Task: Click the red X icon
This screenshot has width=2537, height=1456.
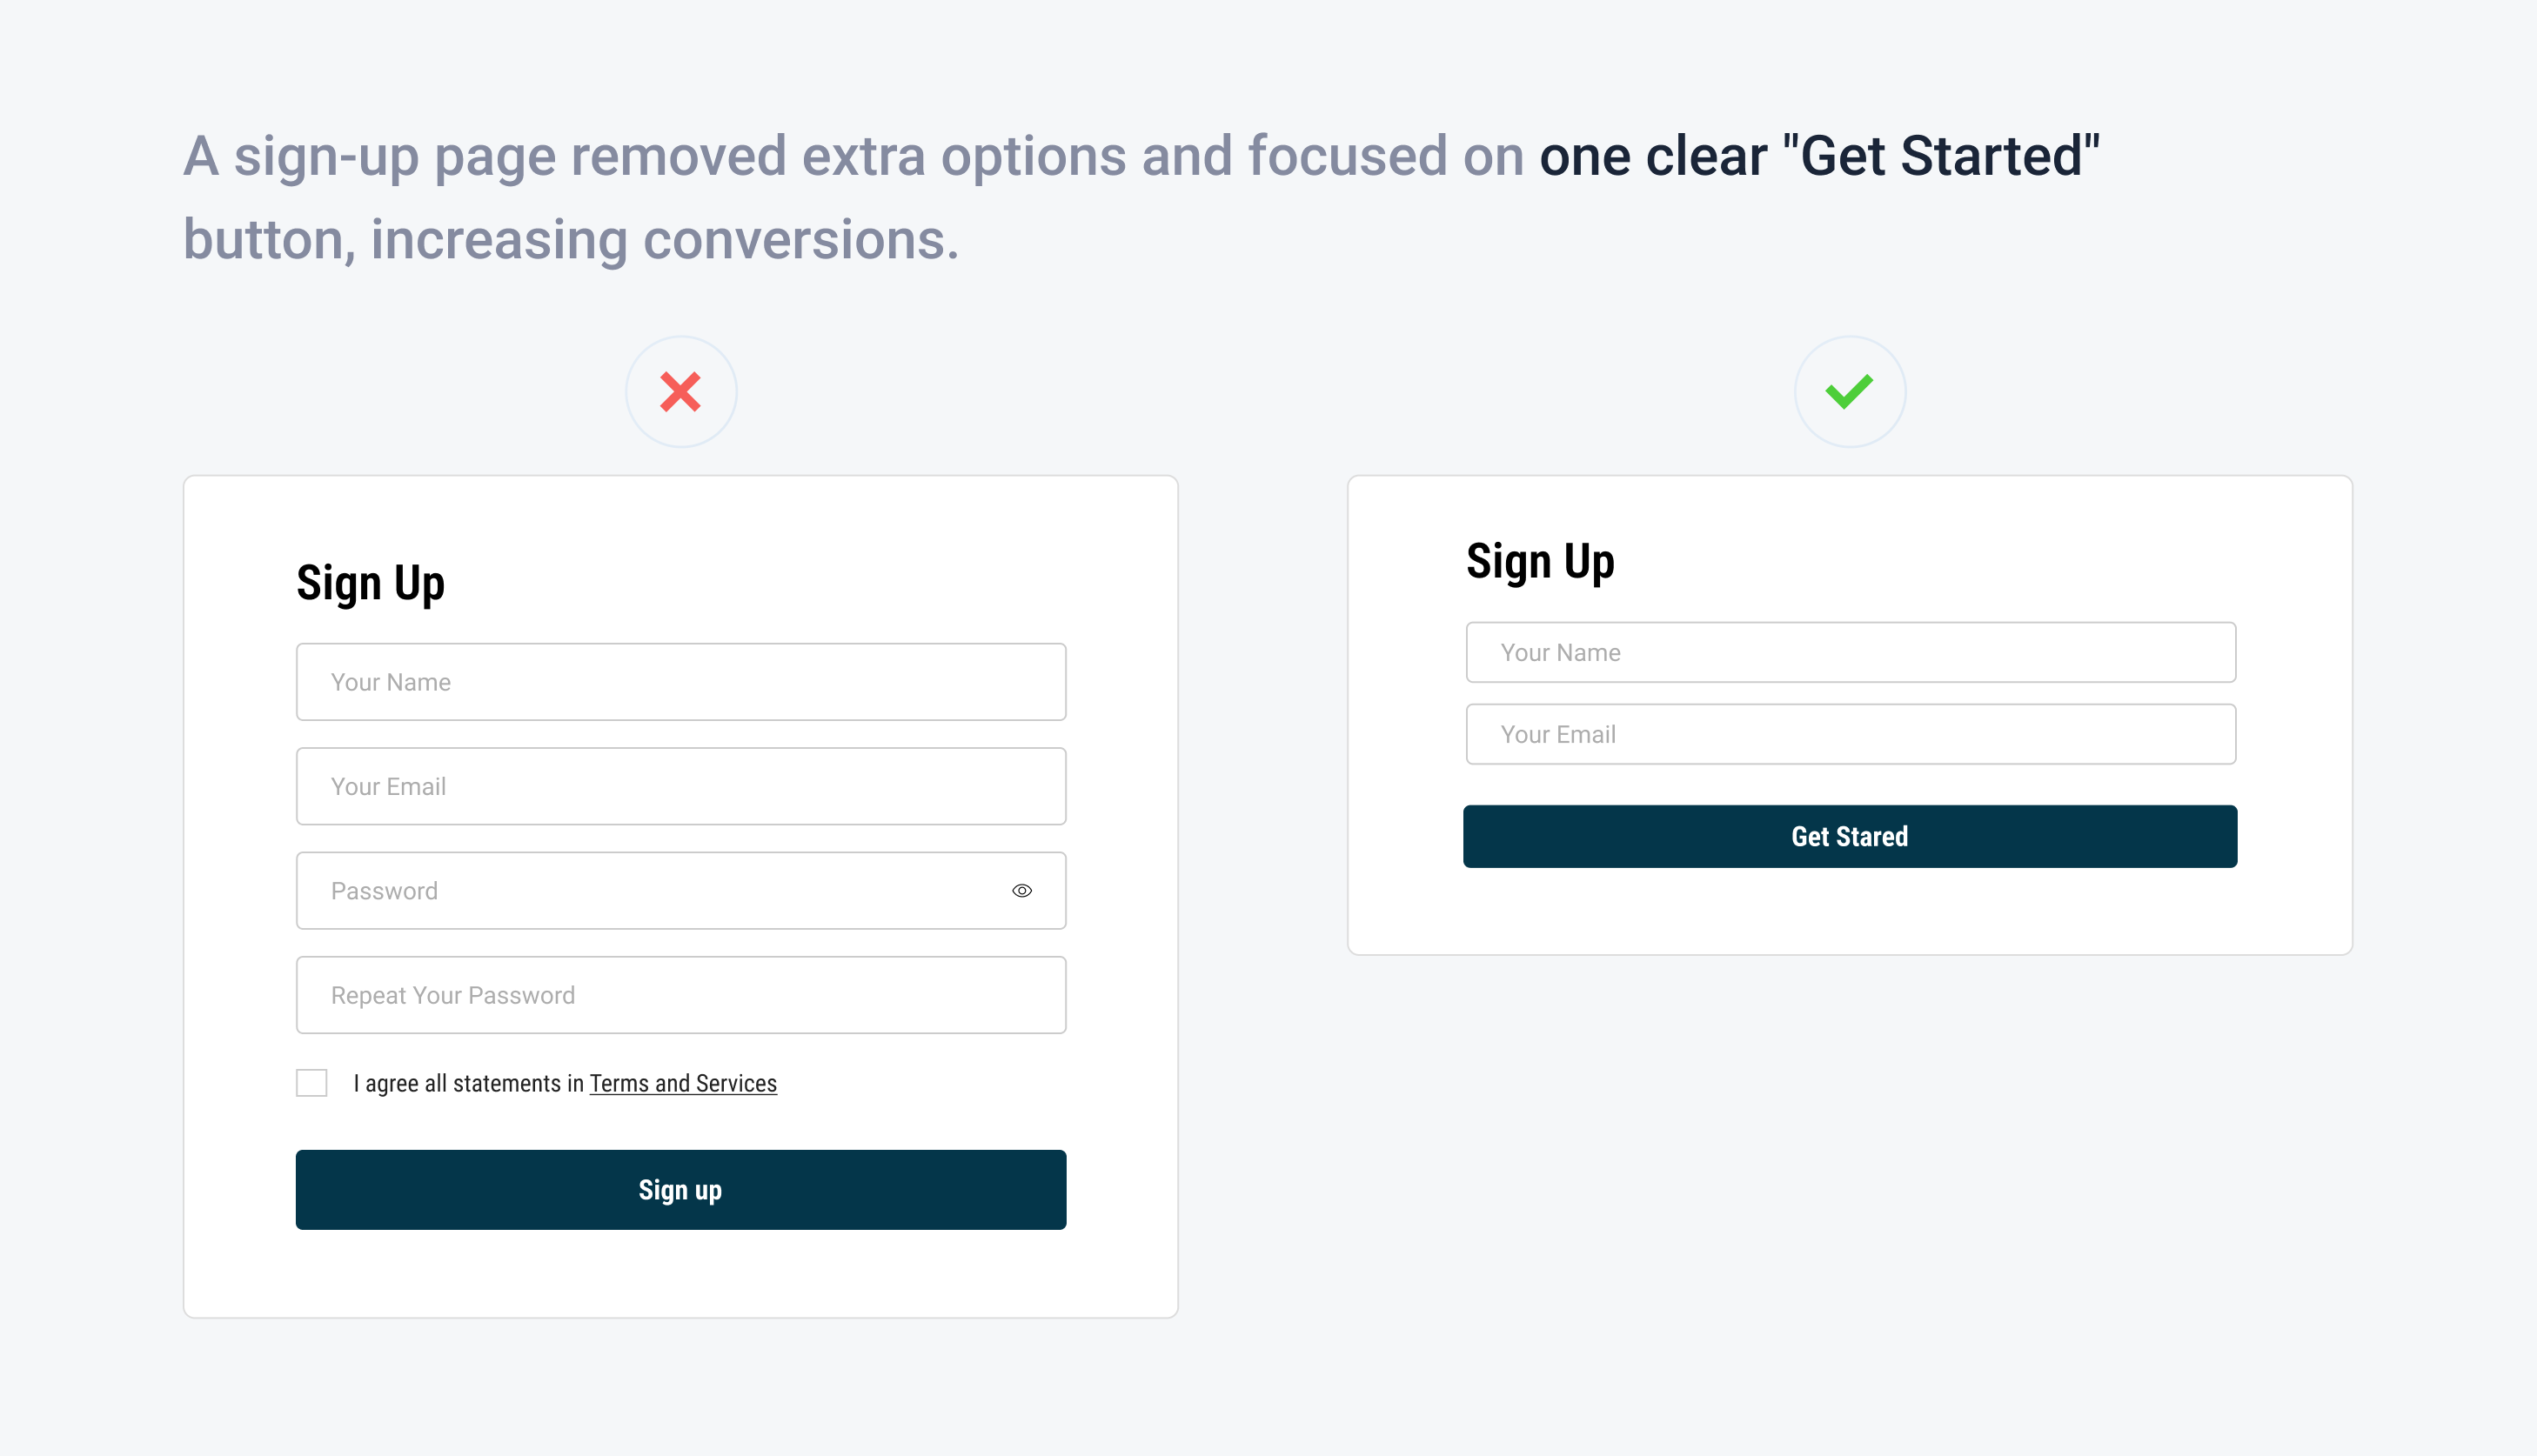Action: 681,392
